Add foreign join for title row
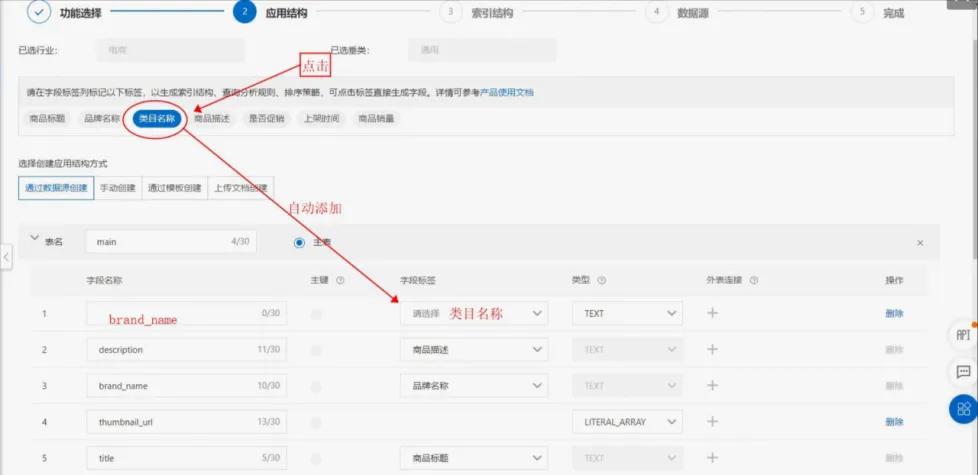The width and height of the screenshot is (978, 475). click(712, 458)
